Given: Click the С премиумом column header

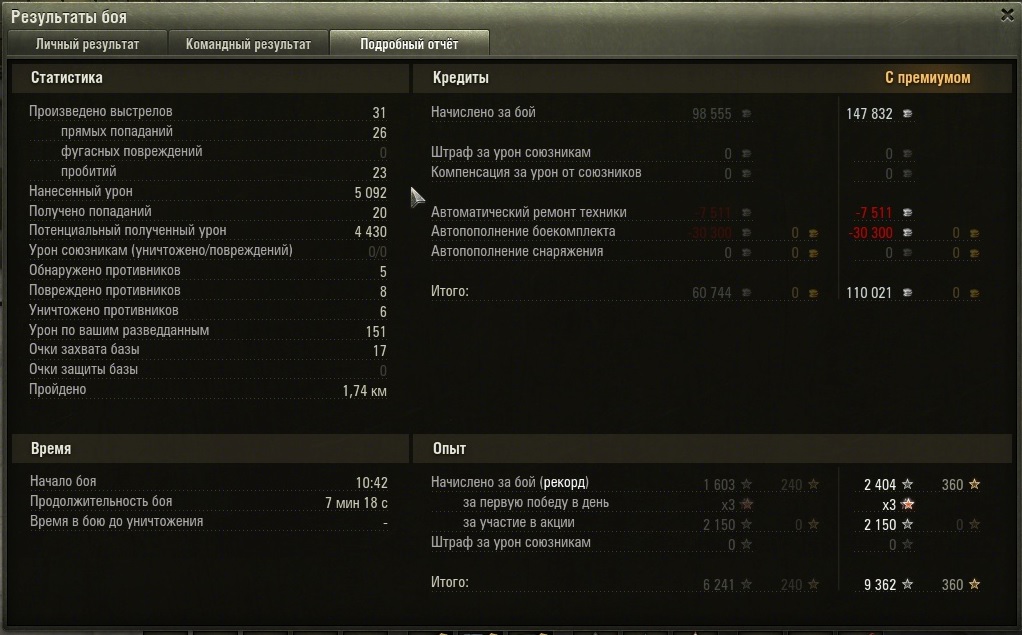Looking at the screenshot, I should click(927, 78).
